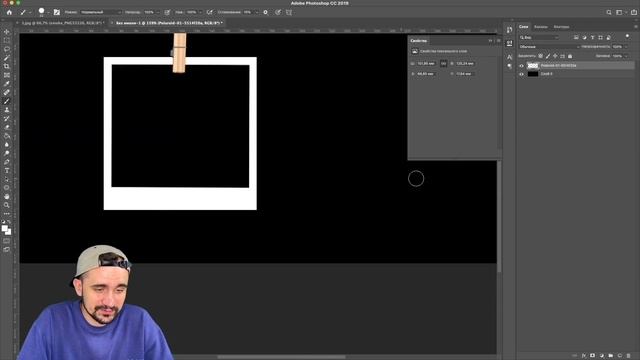The width and height of the screenshot is (640, 360).
Task: Select the Type tool
Action: (x=7, y=171)
